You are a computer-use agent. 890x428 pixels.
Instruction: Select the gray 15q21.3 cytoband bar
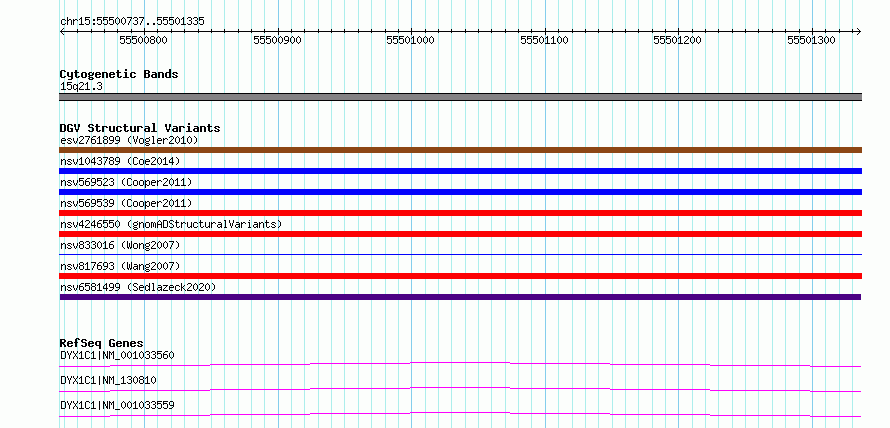click(460, 97)
